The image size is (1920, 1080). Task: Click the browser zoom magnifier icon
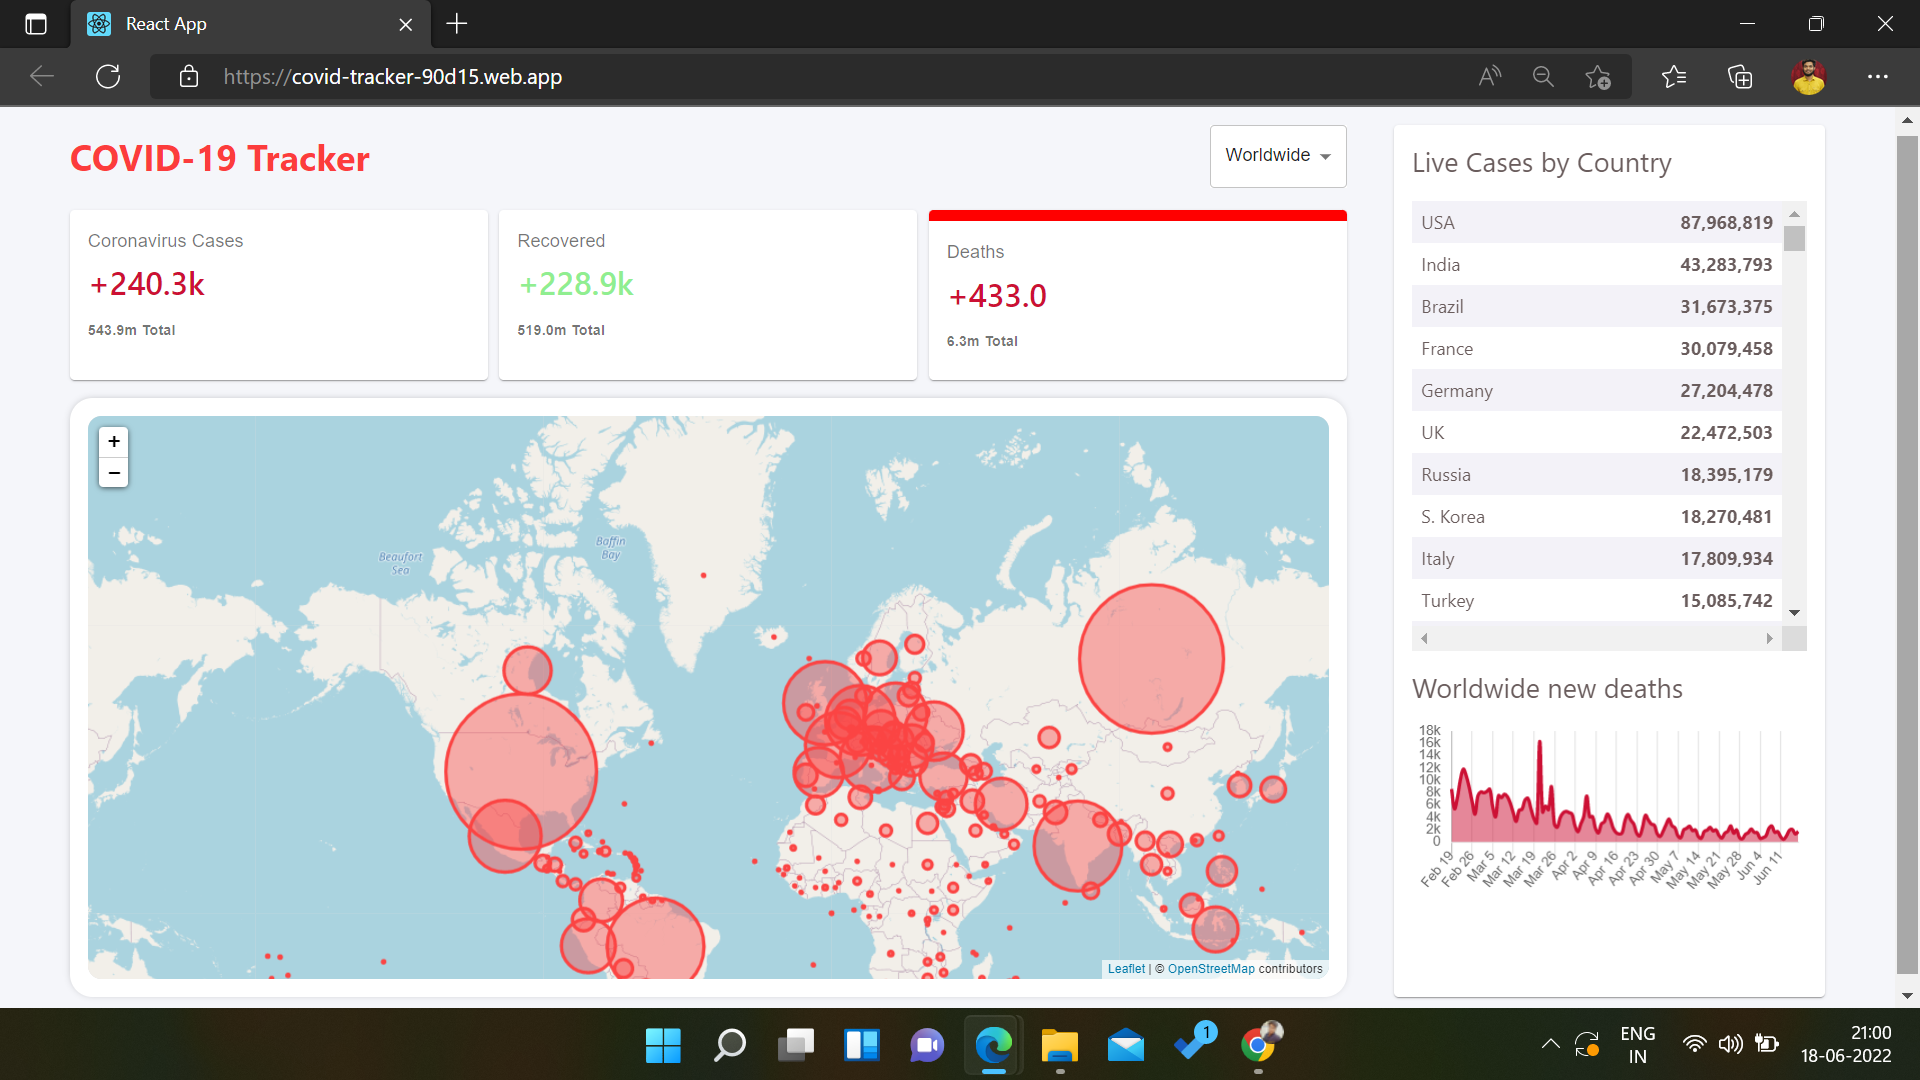[1543, 76]
